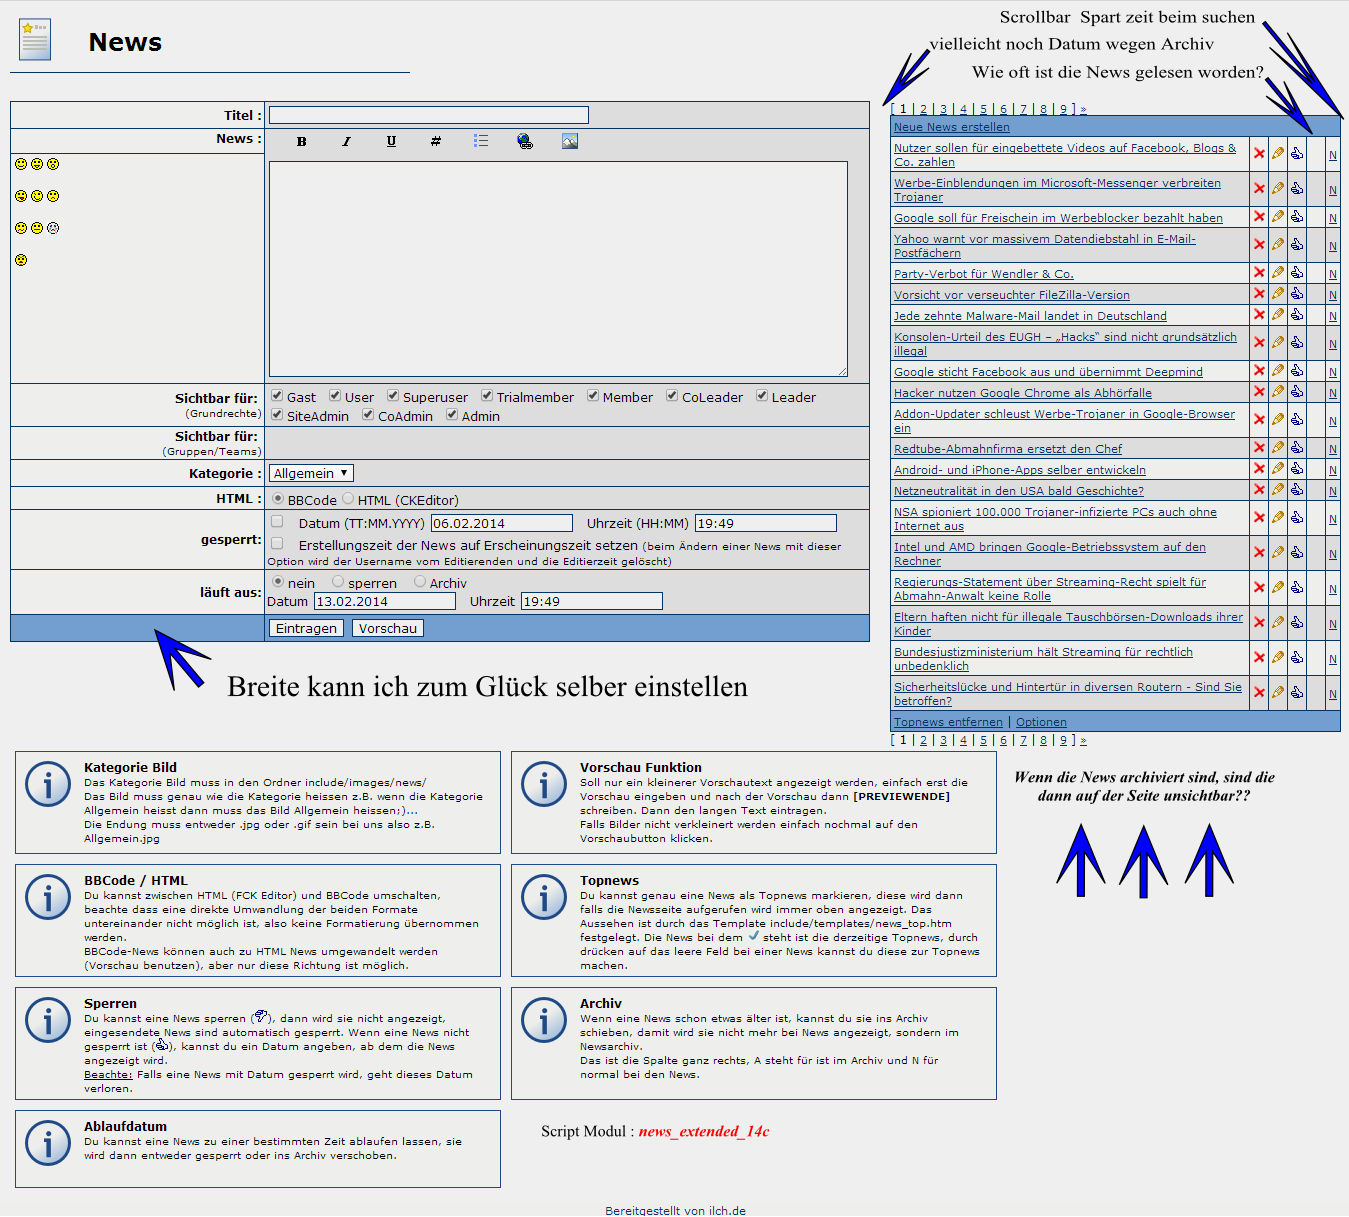Delete the news 'Werbe-Einblendungen im Microsoft-Messenger'

(1259, 189)
